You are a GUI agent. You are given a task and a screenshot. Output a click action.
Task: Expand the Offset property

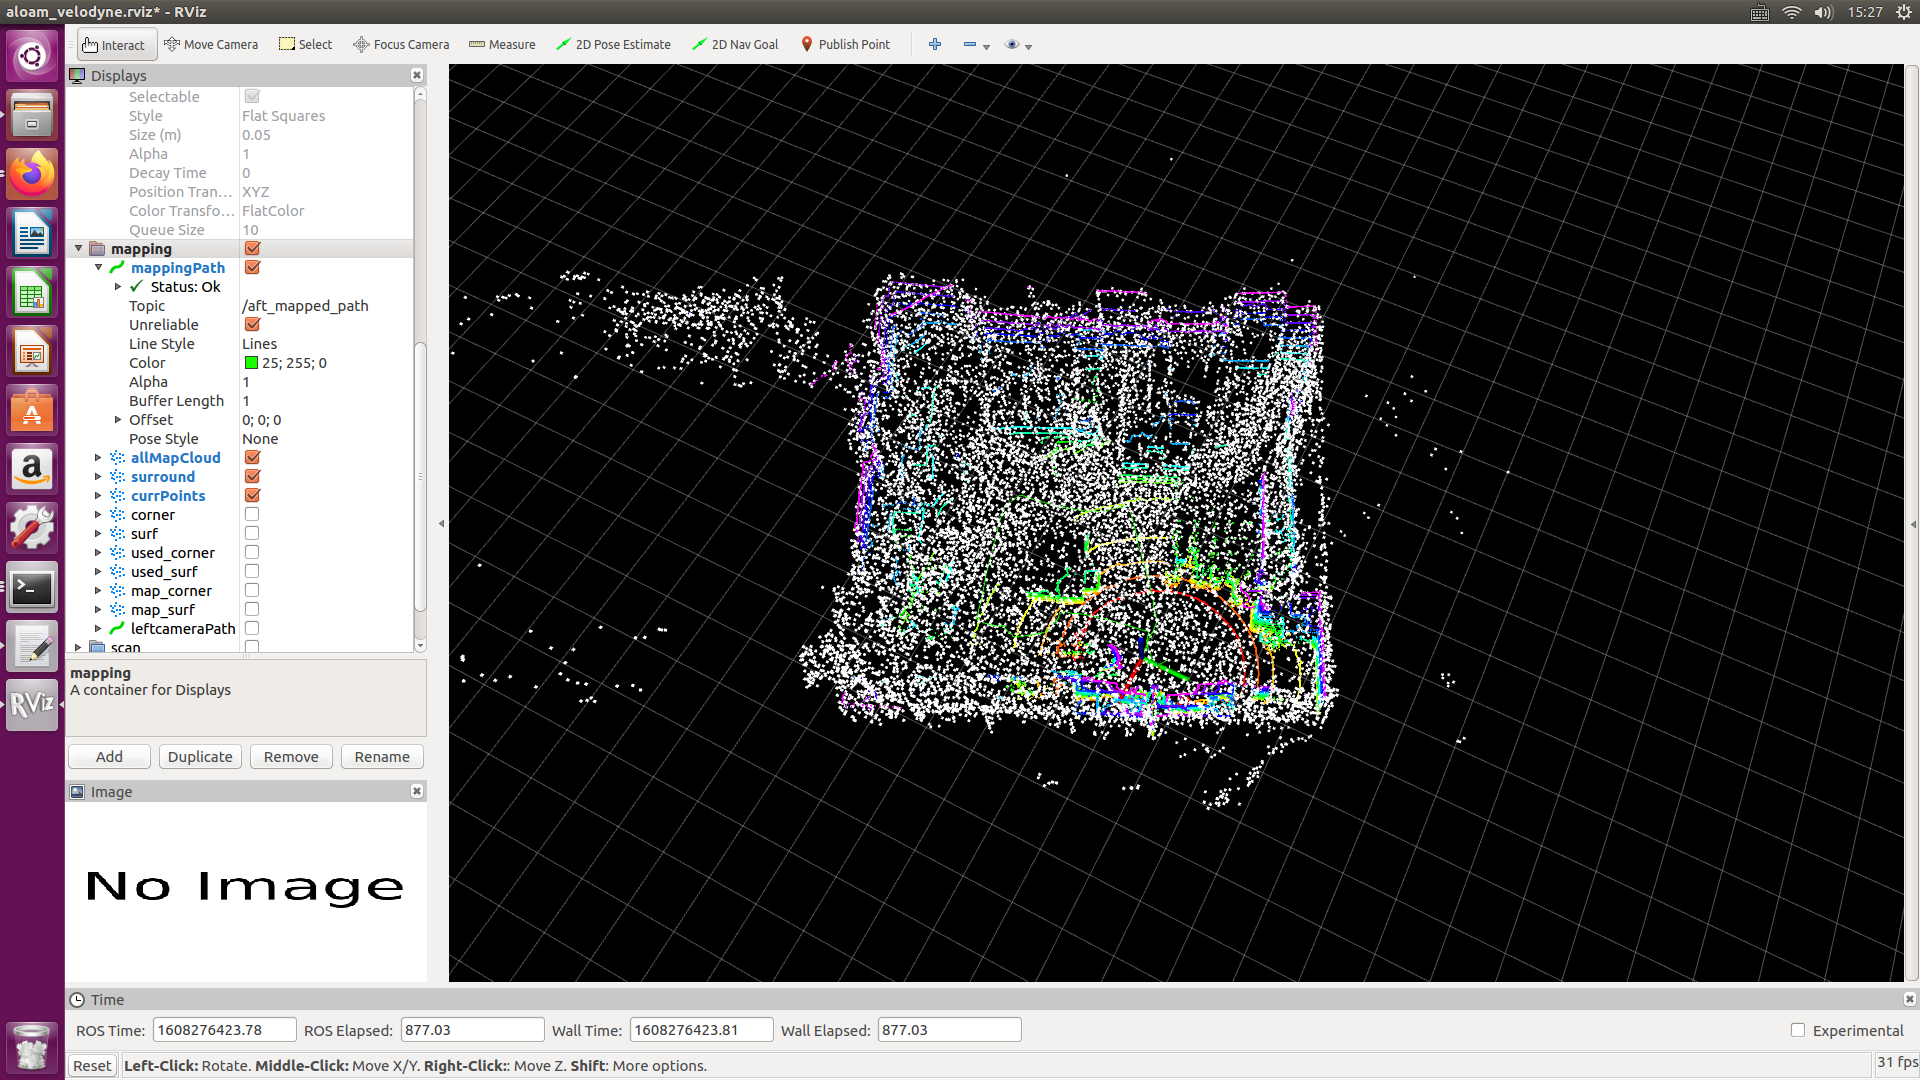(118, 420)
